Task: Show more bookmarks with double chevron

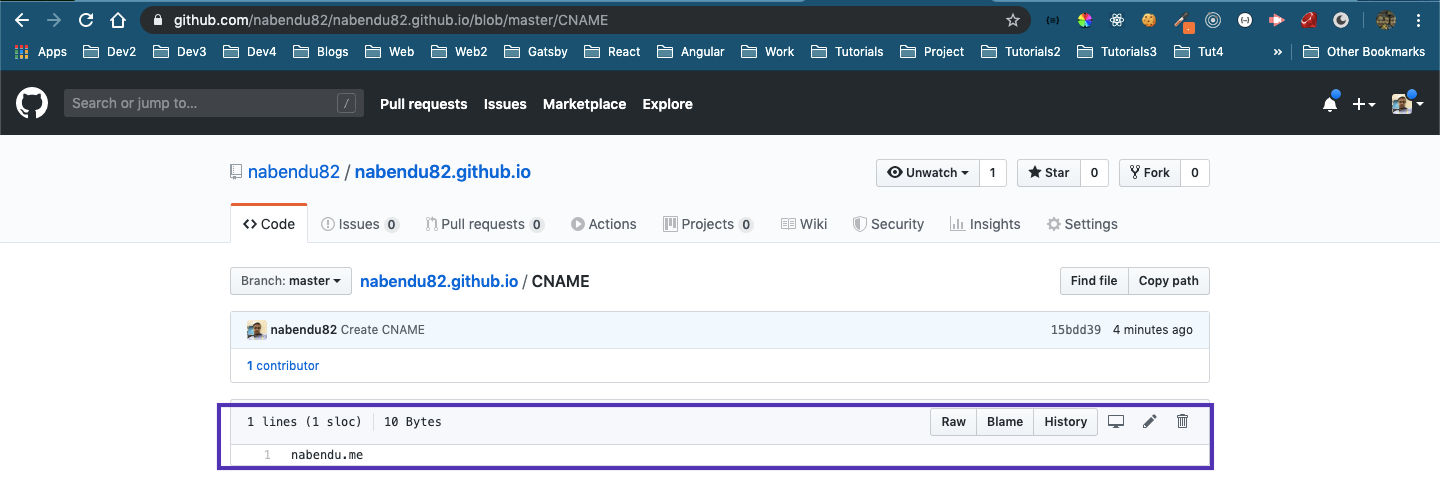Action: click(x=1278, y=51)
